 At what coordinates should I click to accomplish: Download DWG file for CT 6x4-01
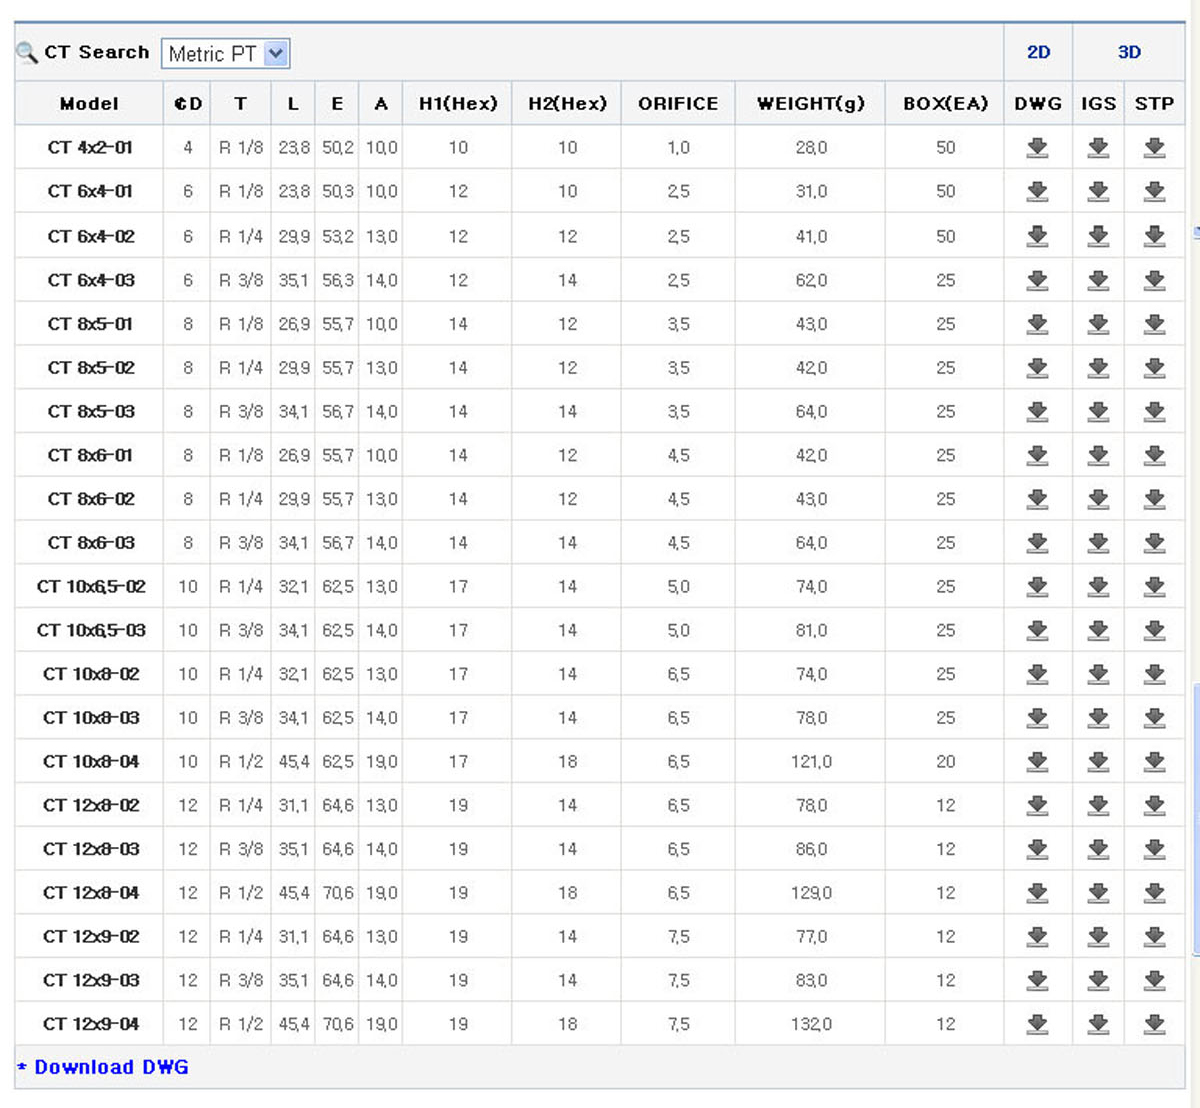[1038, 191]
